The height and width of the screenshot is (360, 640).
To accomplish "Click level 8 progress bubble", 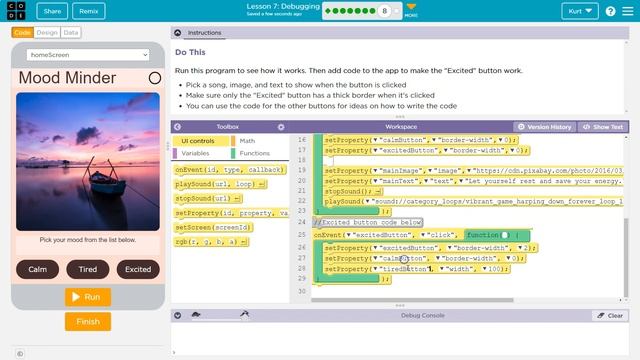I will tap(384, 11).
